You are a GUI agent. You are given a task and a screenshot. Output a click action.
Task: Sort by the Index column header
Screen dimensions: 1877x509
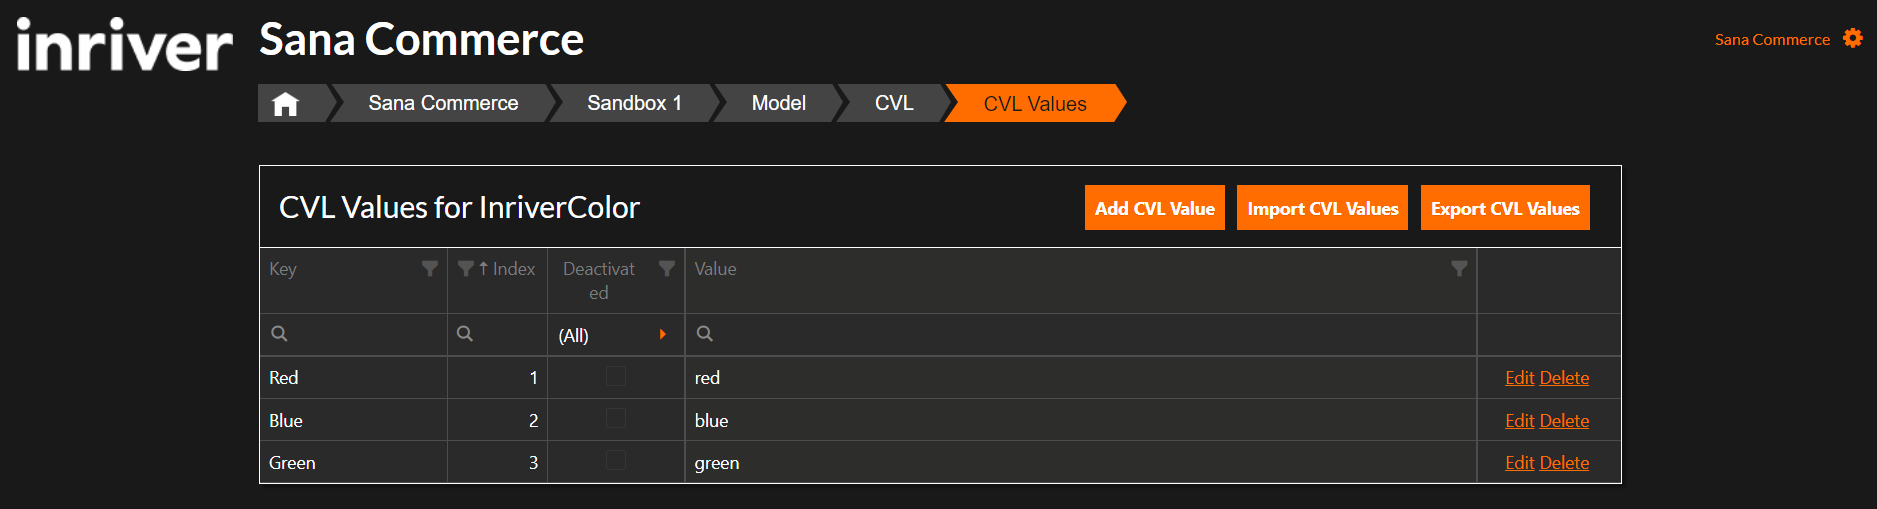(513, 269)
